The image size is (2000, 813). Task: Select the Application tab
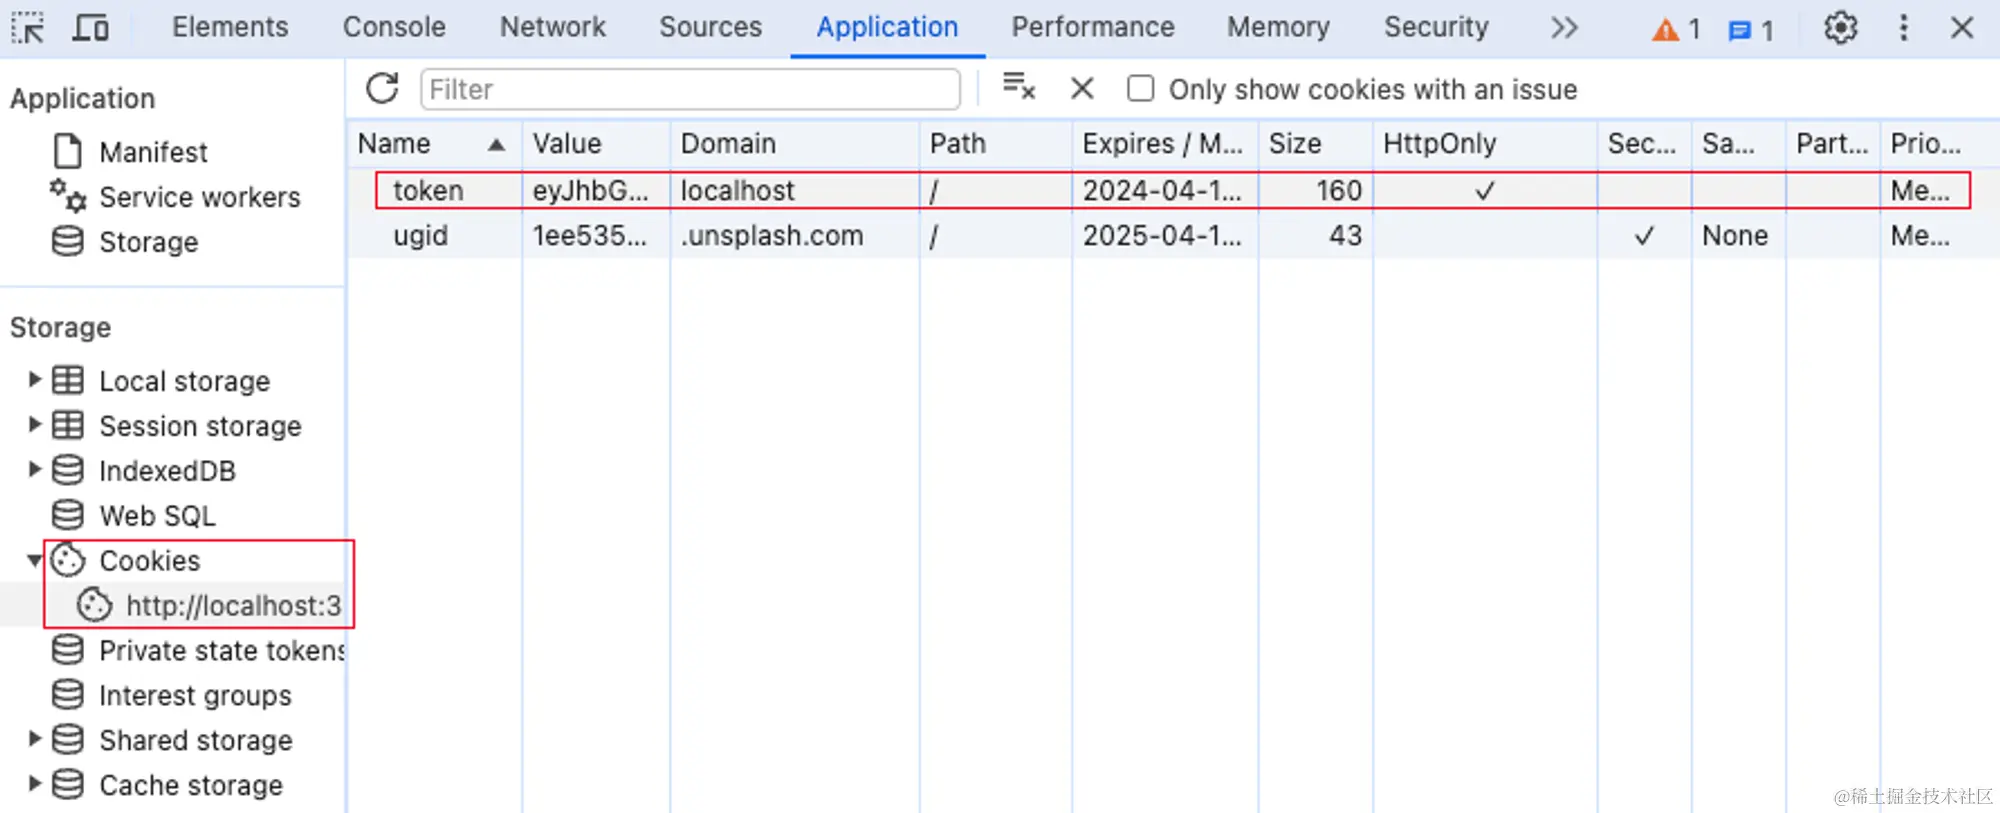click(887, 27)
